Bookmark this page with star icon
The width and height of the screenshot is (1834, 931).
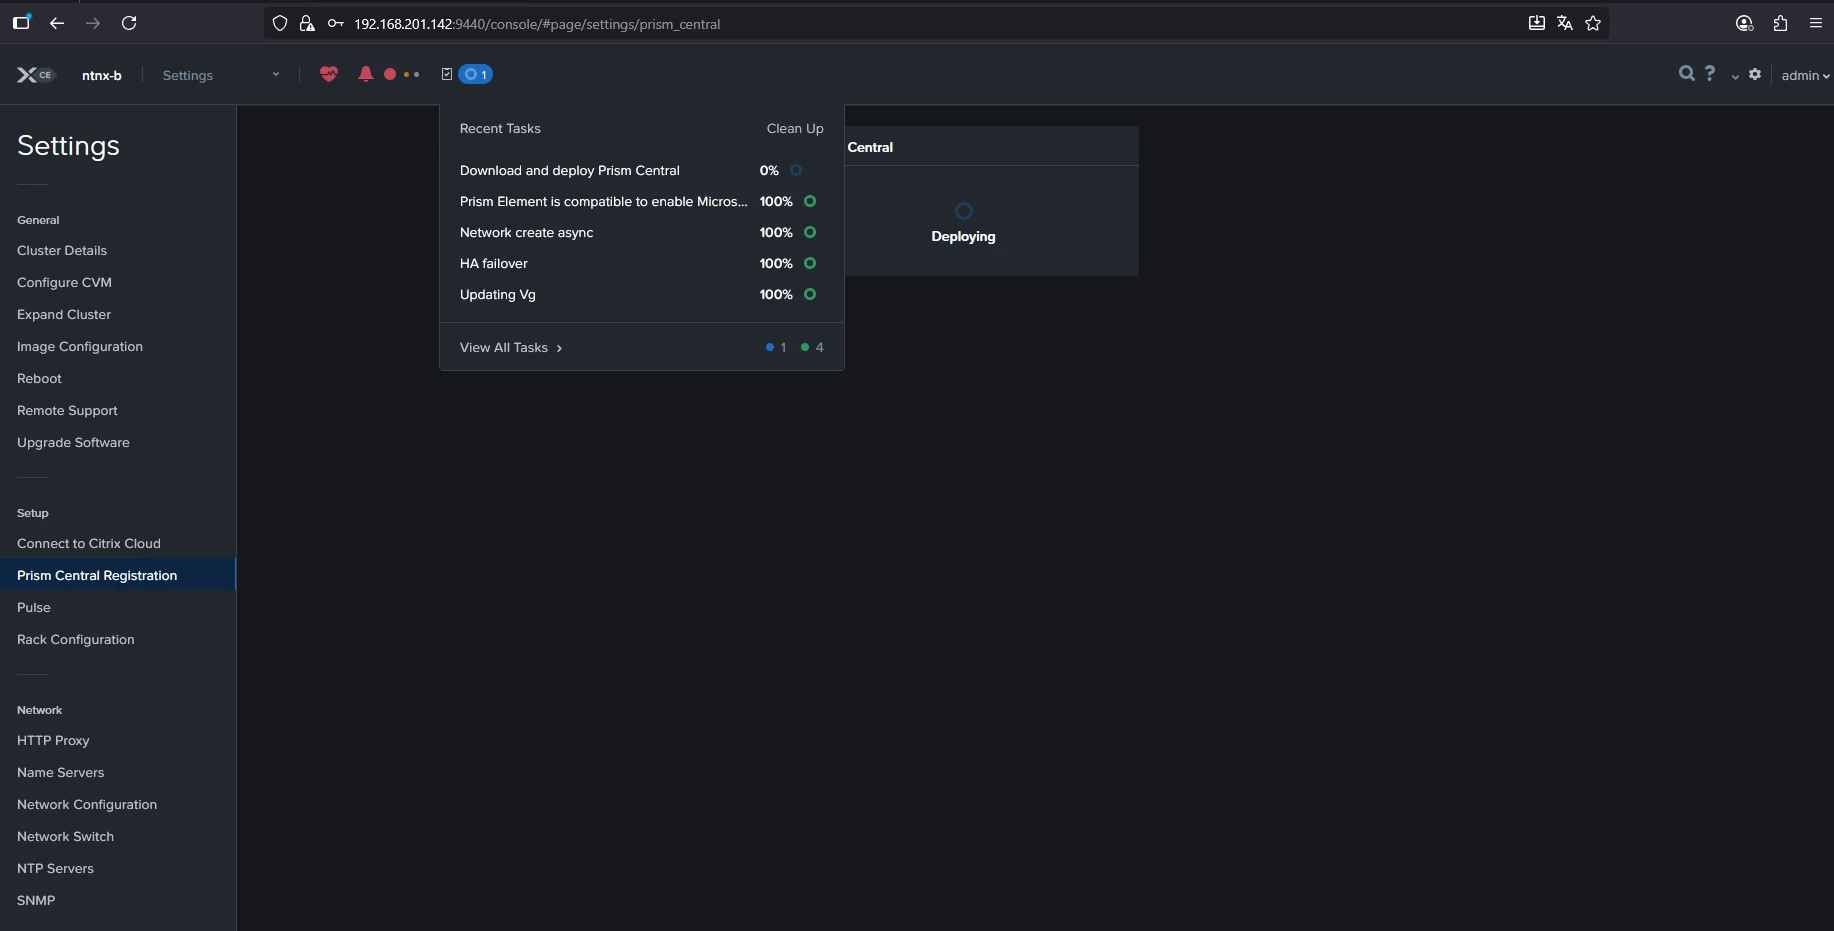(x=1593, y=23)
